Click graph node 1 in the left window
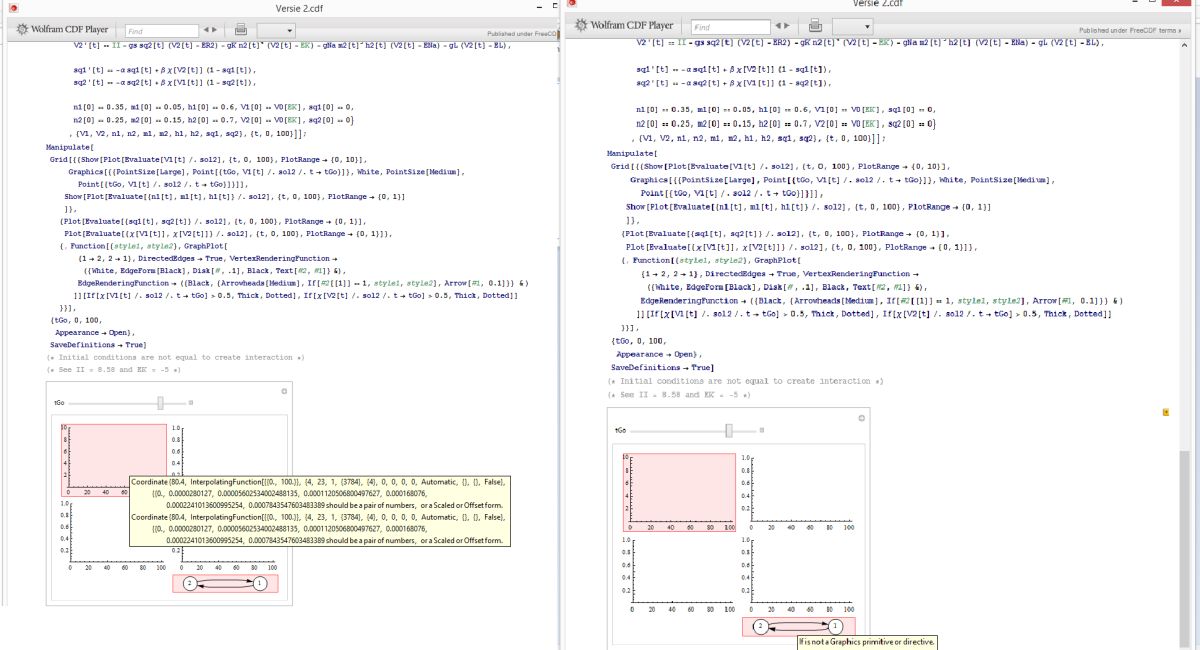 pyautogui.click(x=260, y=583)
